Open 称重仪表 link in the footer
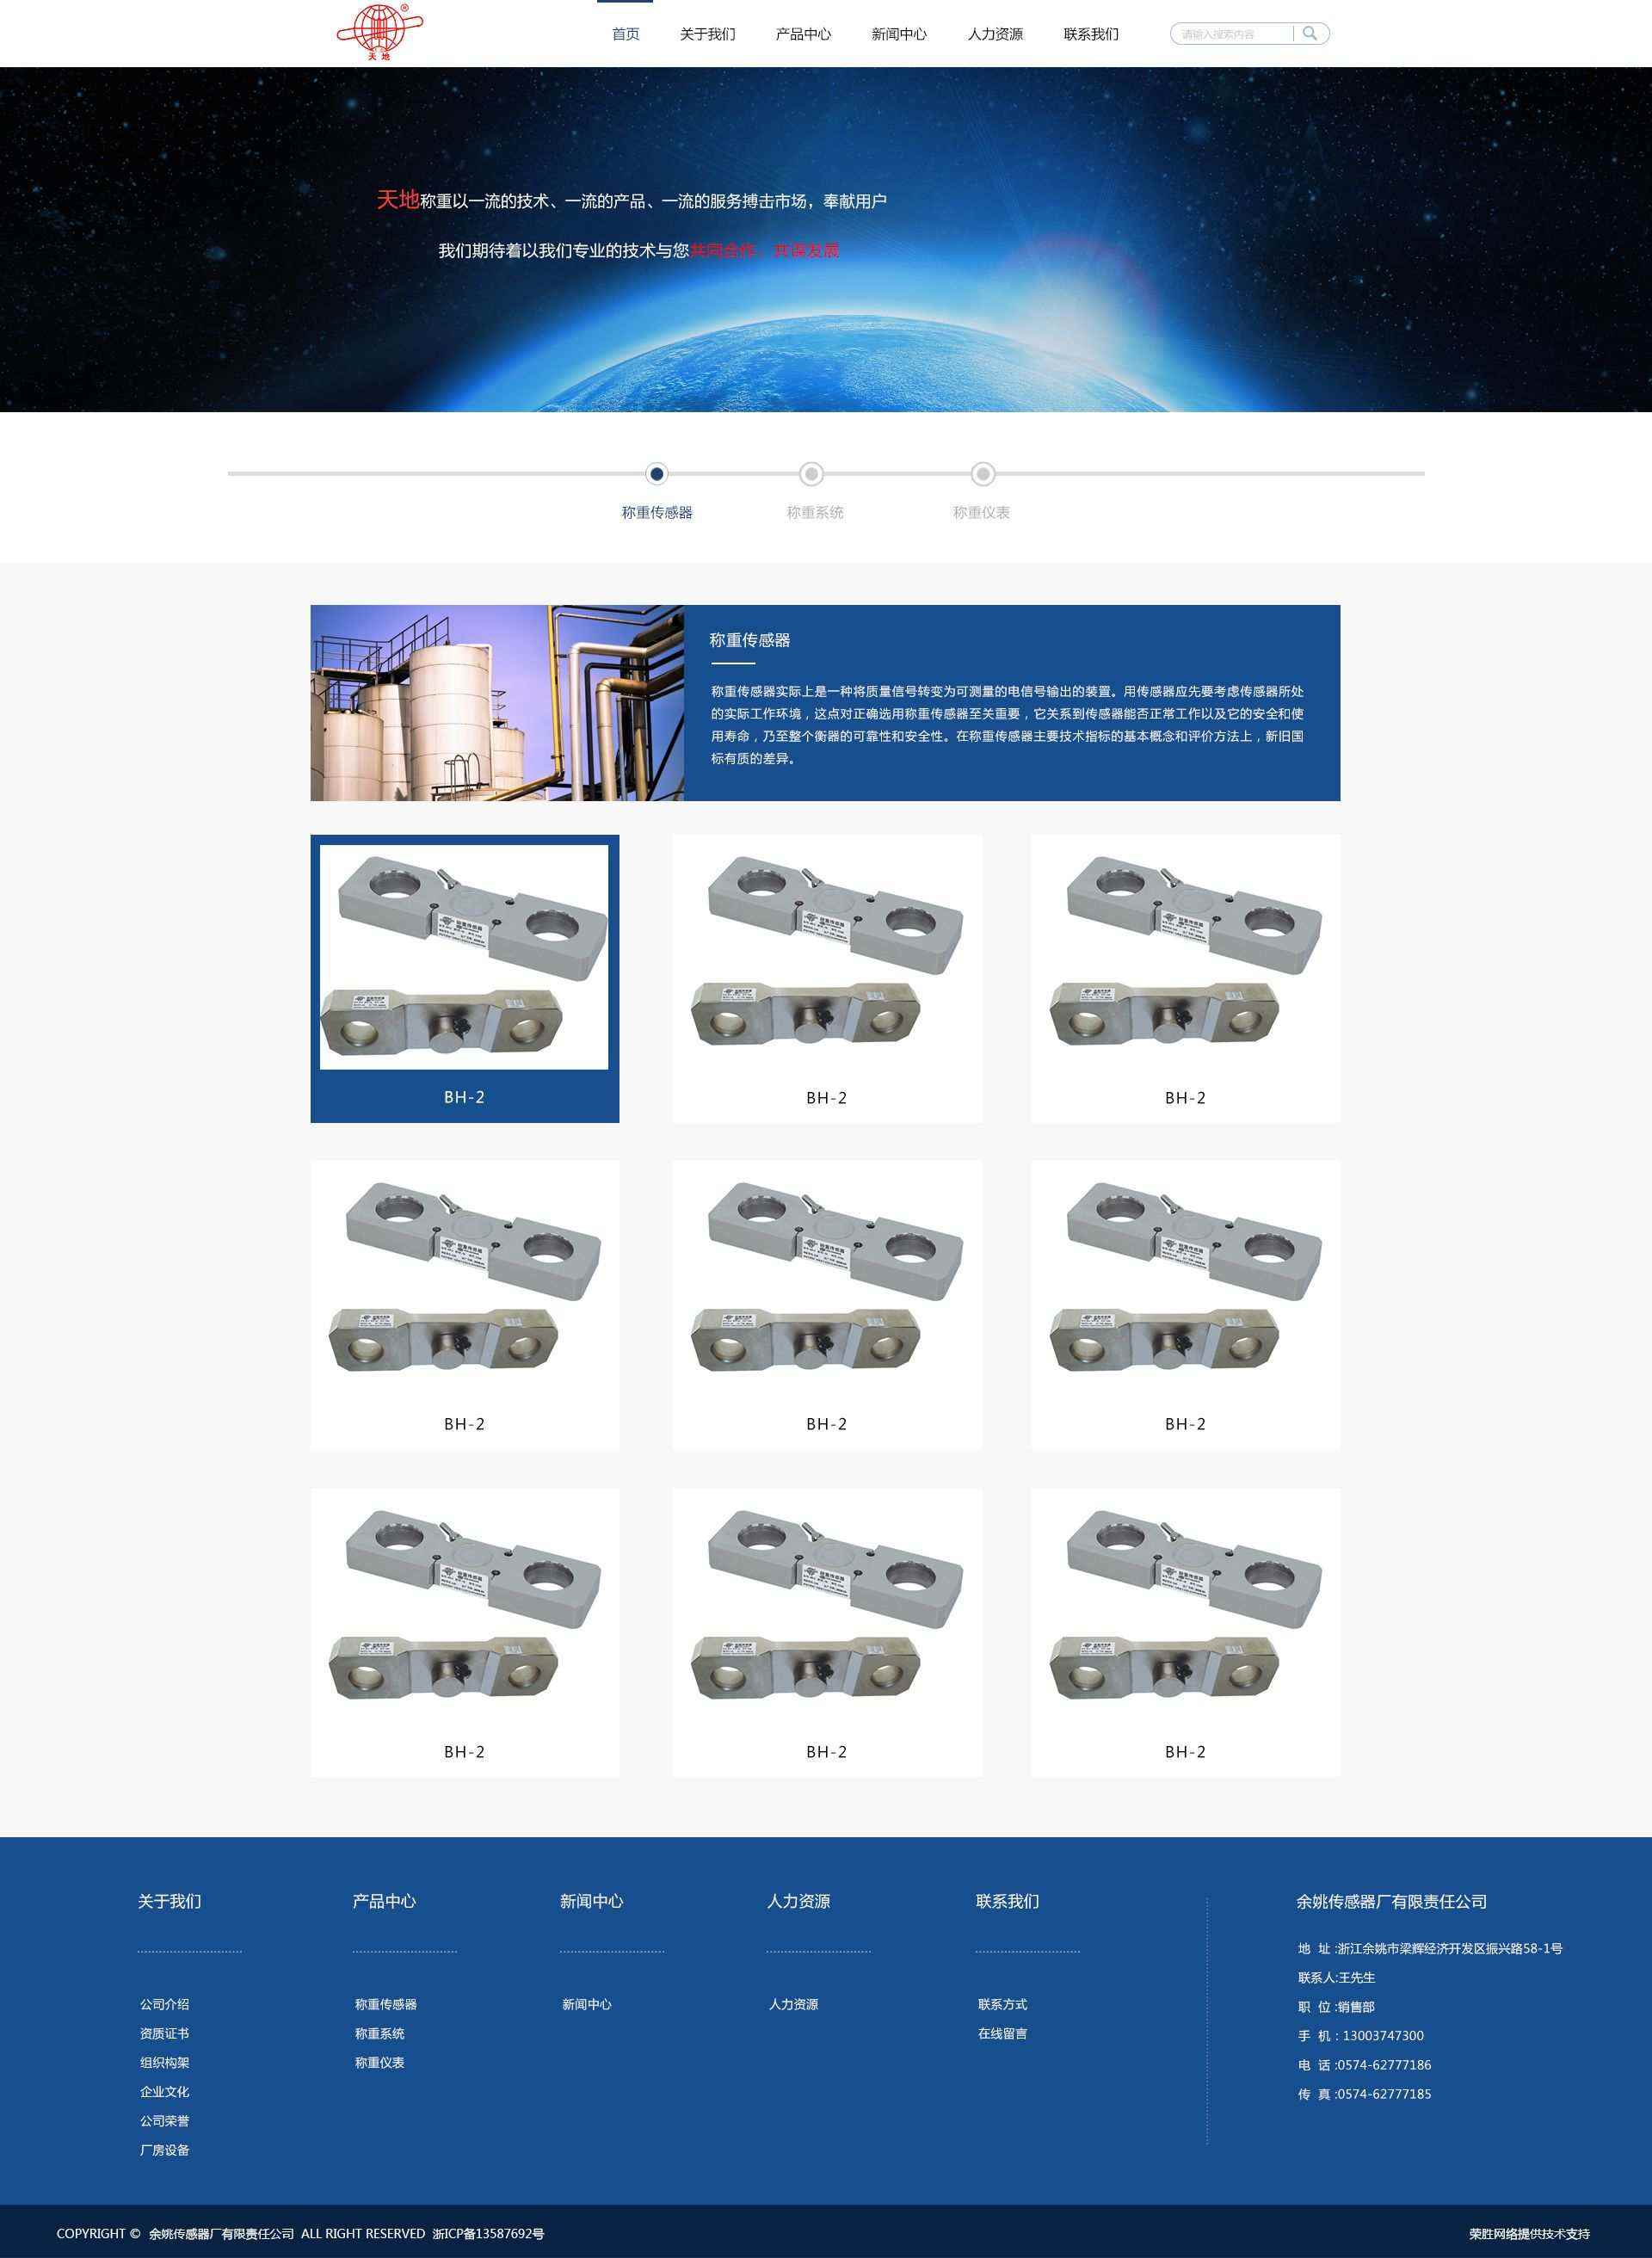1652x2258 pixels. pos(379,2062)
